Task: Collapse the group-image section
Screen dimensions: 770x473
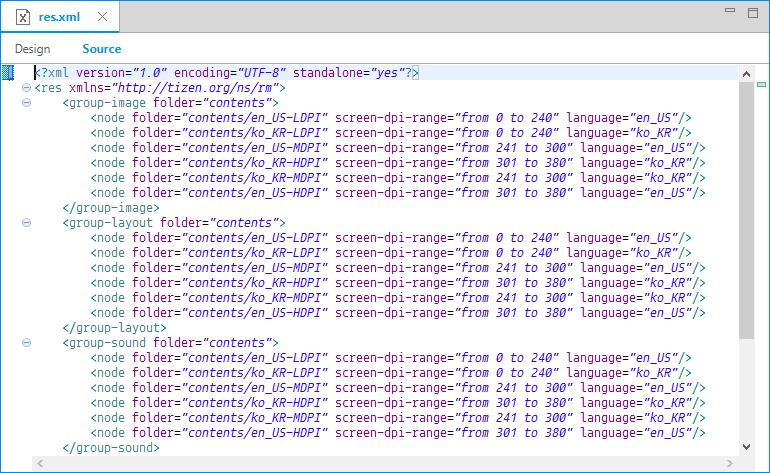Action: [26, 103]
